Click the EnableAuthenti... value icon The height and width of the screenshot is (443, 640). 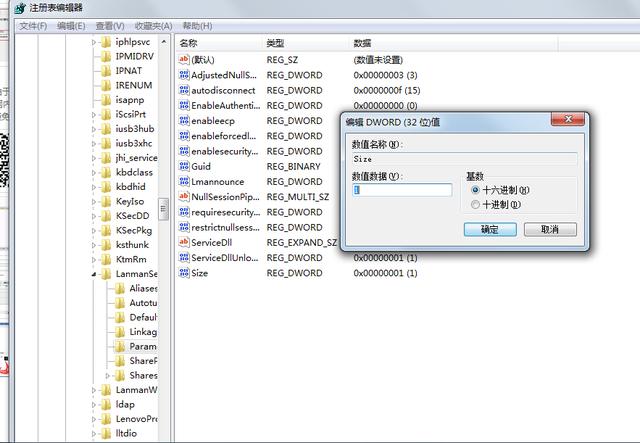pyautogui.click(x=184, y=105)
